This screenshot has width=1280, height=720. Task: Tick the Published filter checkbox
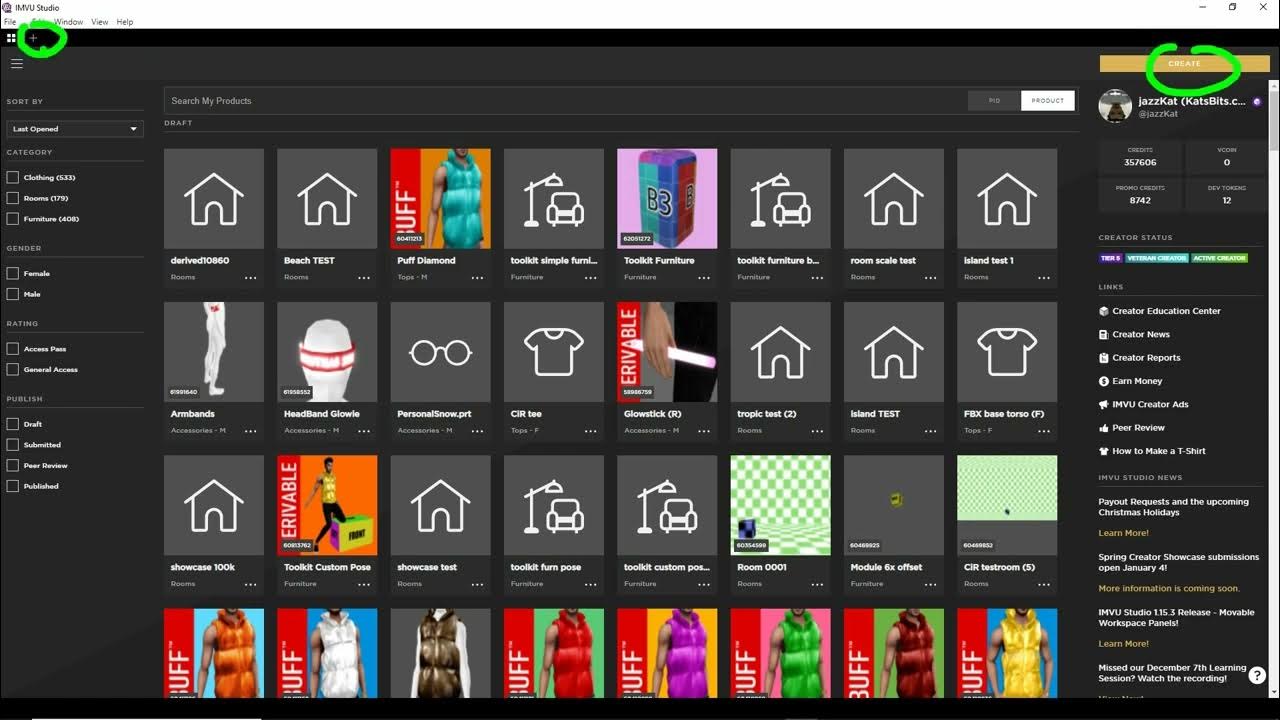tap(13, 486)
